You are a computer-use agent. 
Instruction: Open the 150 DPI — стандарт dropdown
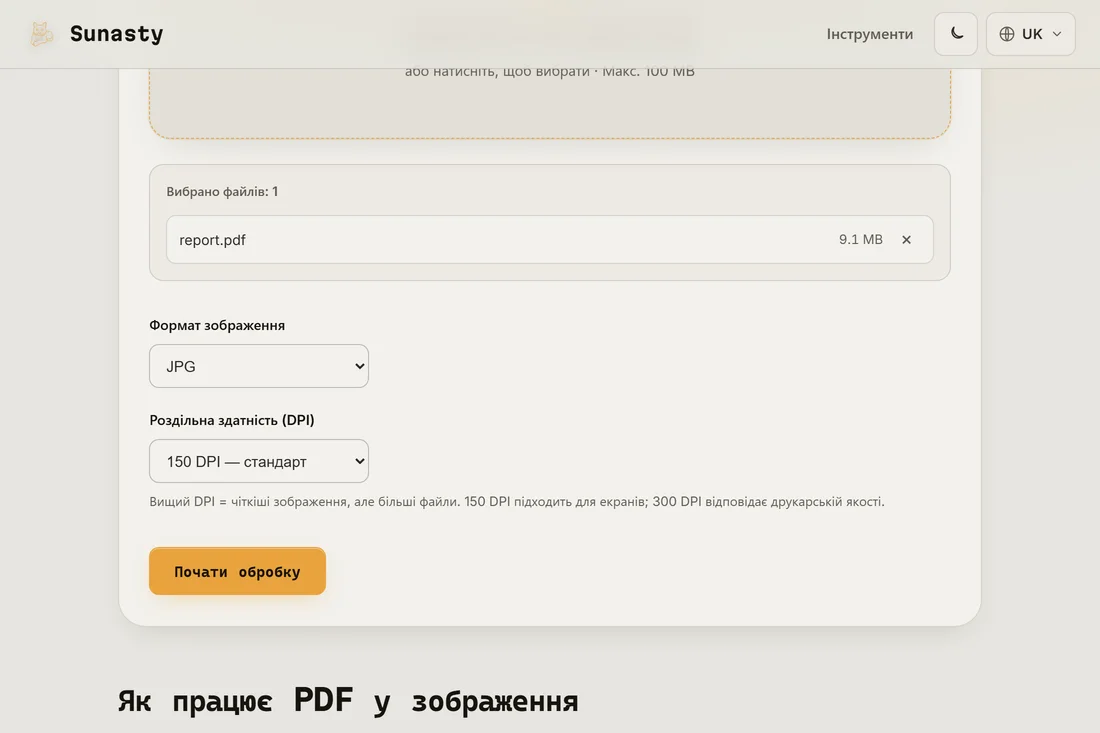pos(259,461)
